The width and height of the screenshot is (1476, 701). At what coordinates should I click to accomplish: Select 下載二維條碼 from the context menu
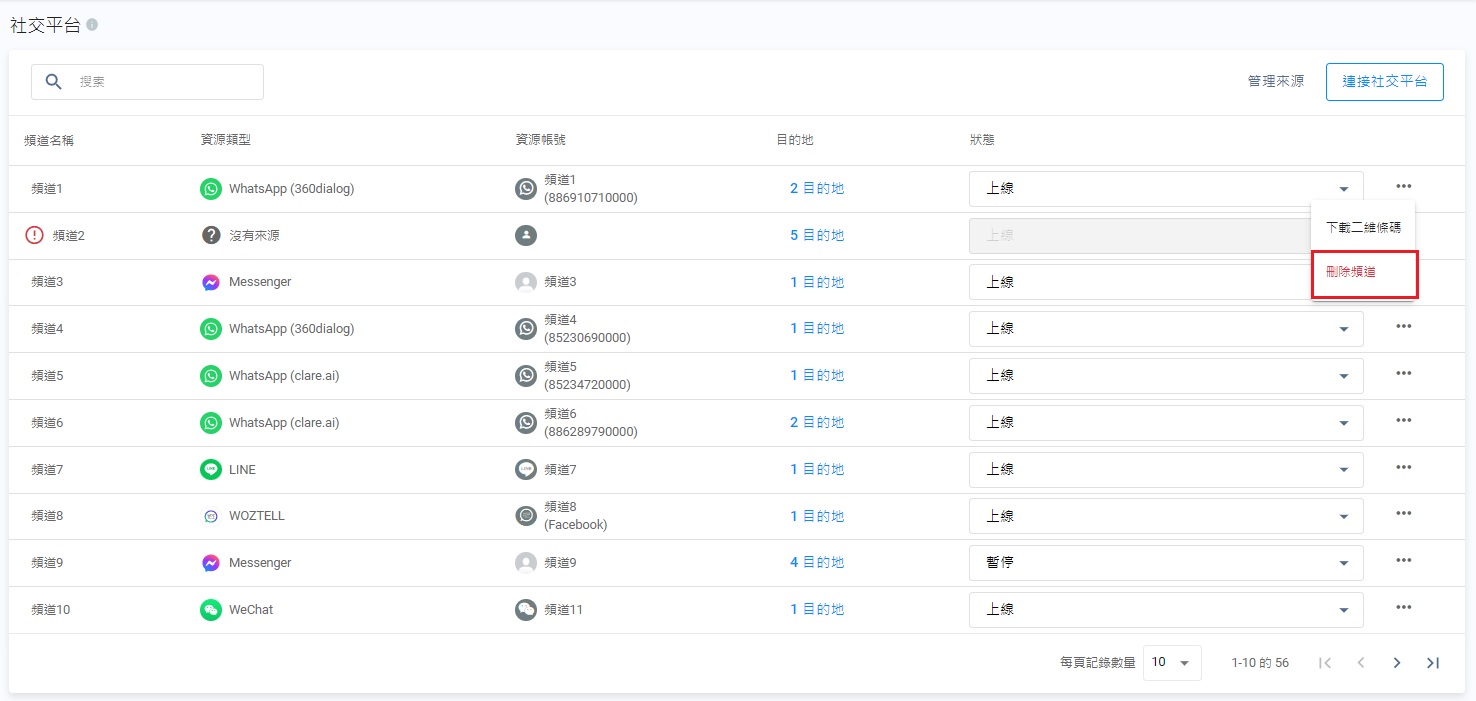point(1363,227)
